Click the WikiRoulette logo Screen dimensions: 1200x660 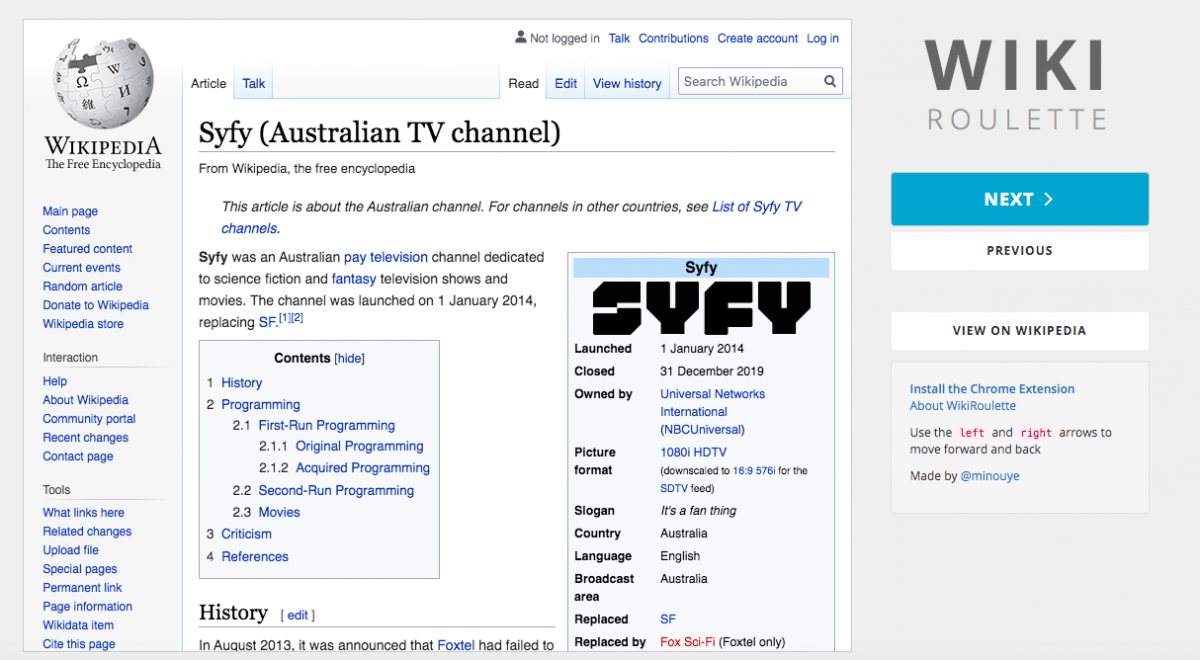pos(1014,84)
